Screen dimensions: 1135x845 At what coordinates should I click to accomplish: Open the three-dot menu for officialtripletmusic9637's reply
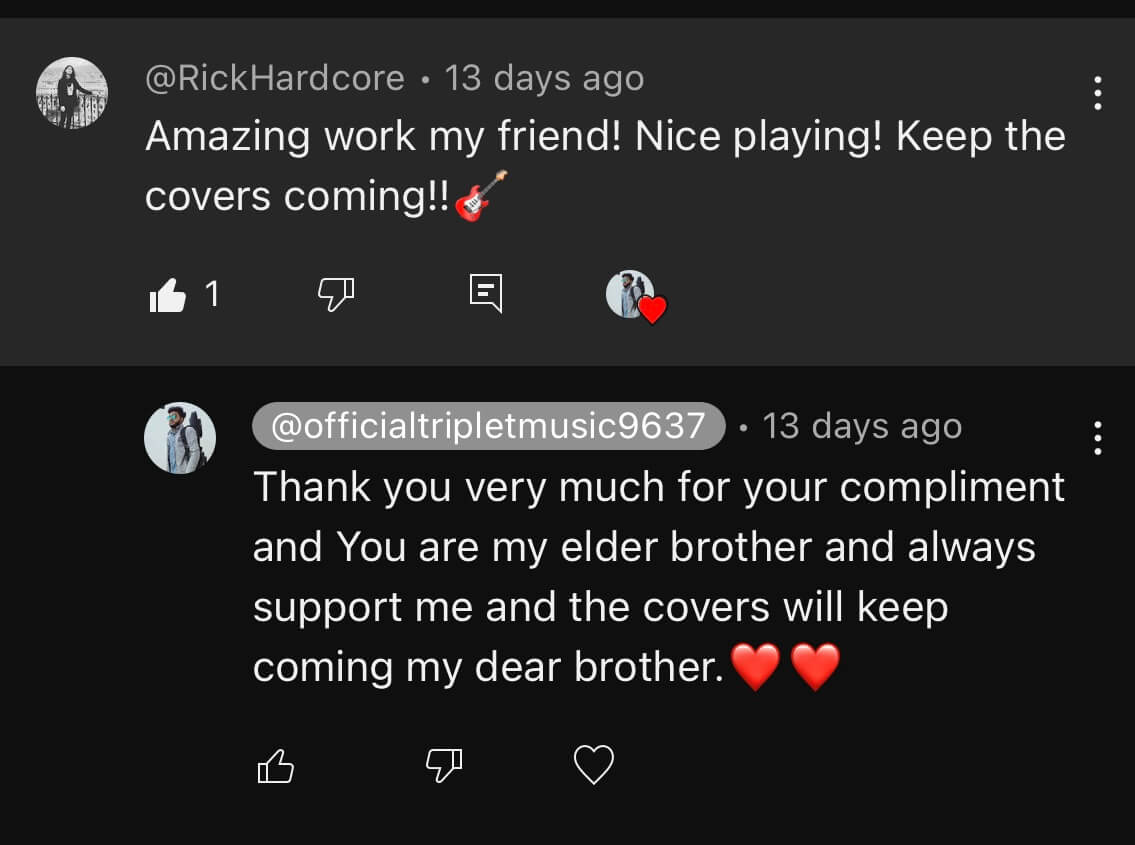[1097, 438]
